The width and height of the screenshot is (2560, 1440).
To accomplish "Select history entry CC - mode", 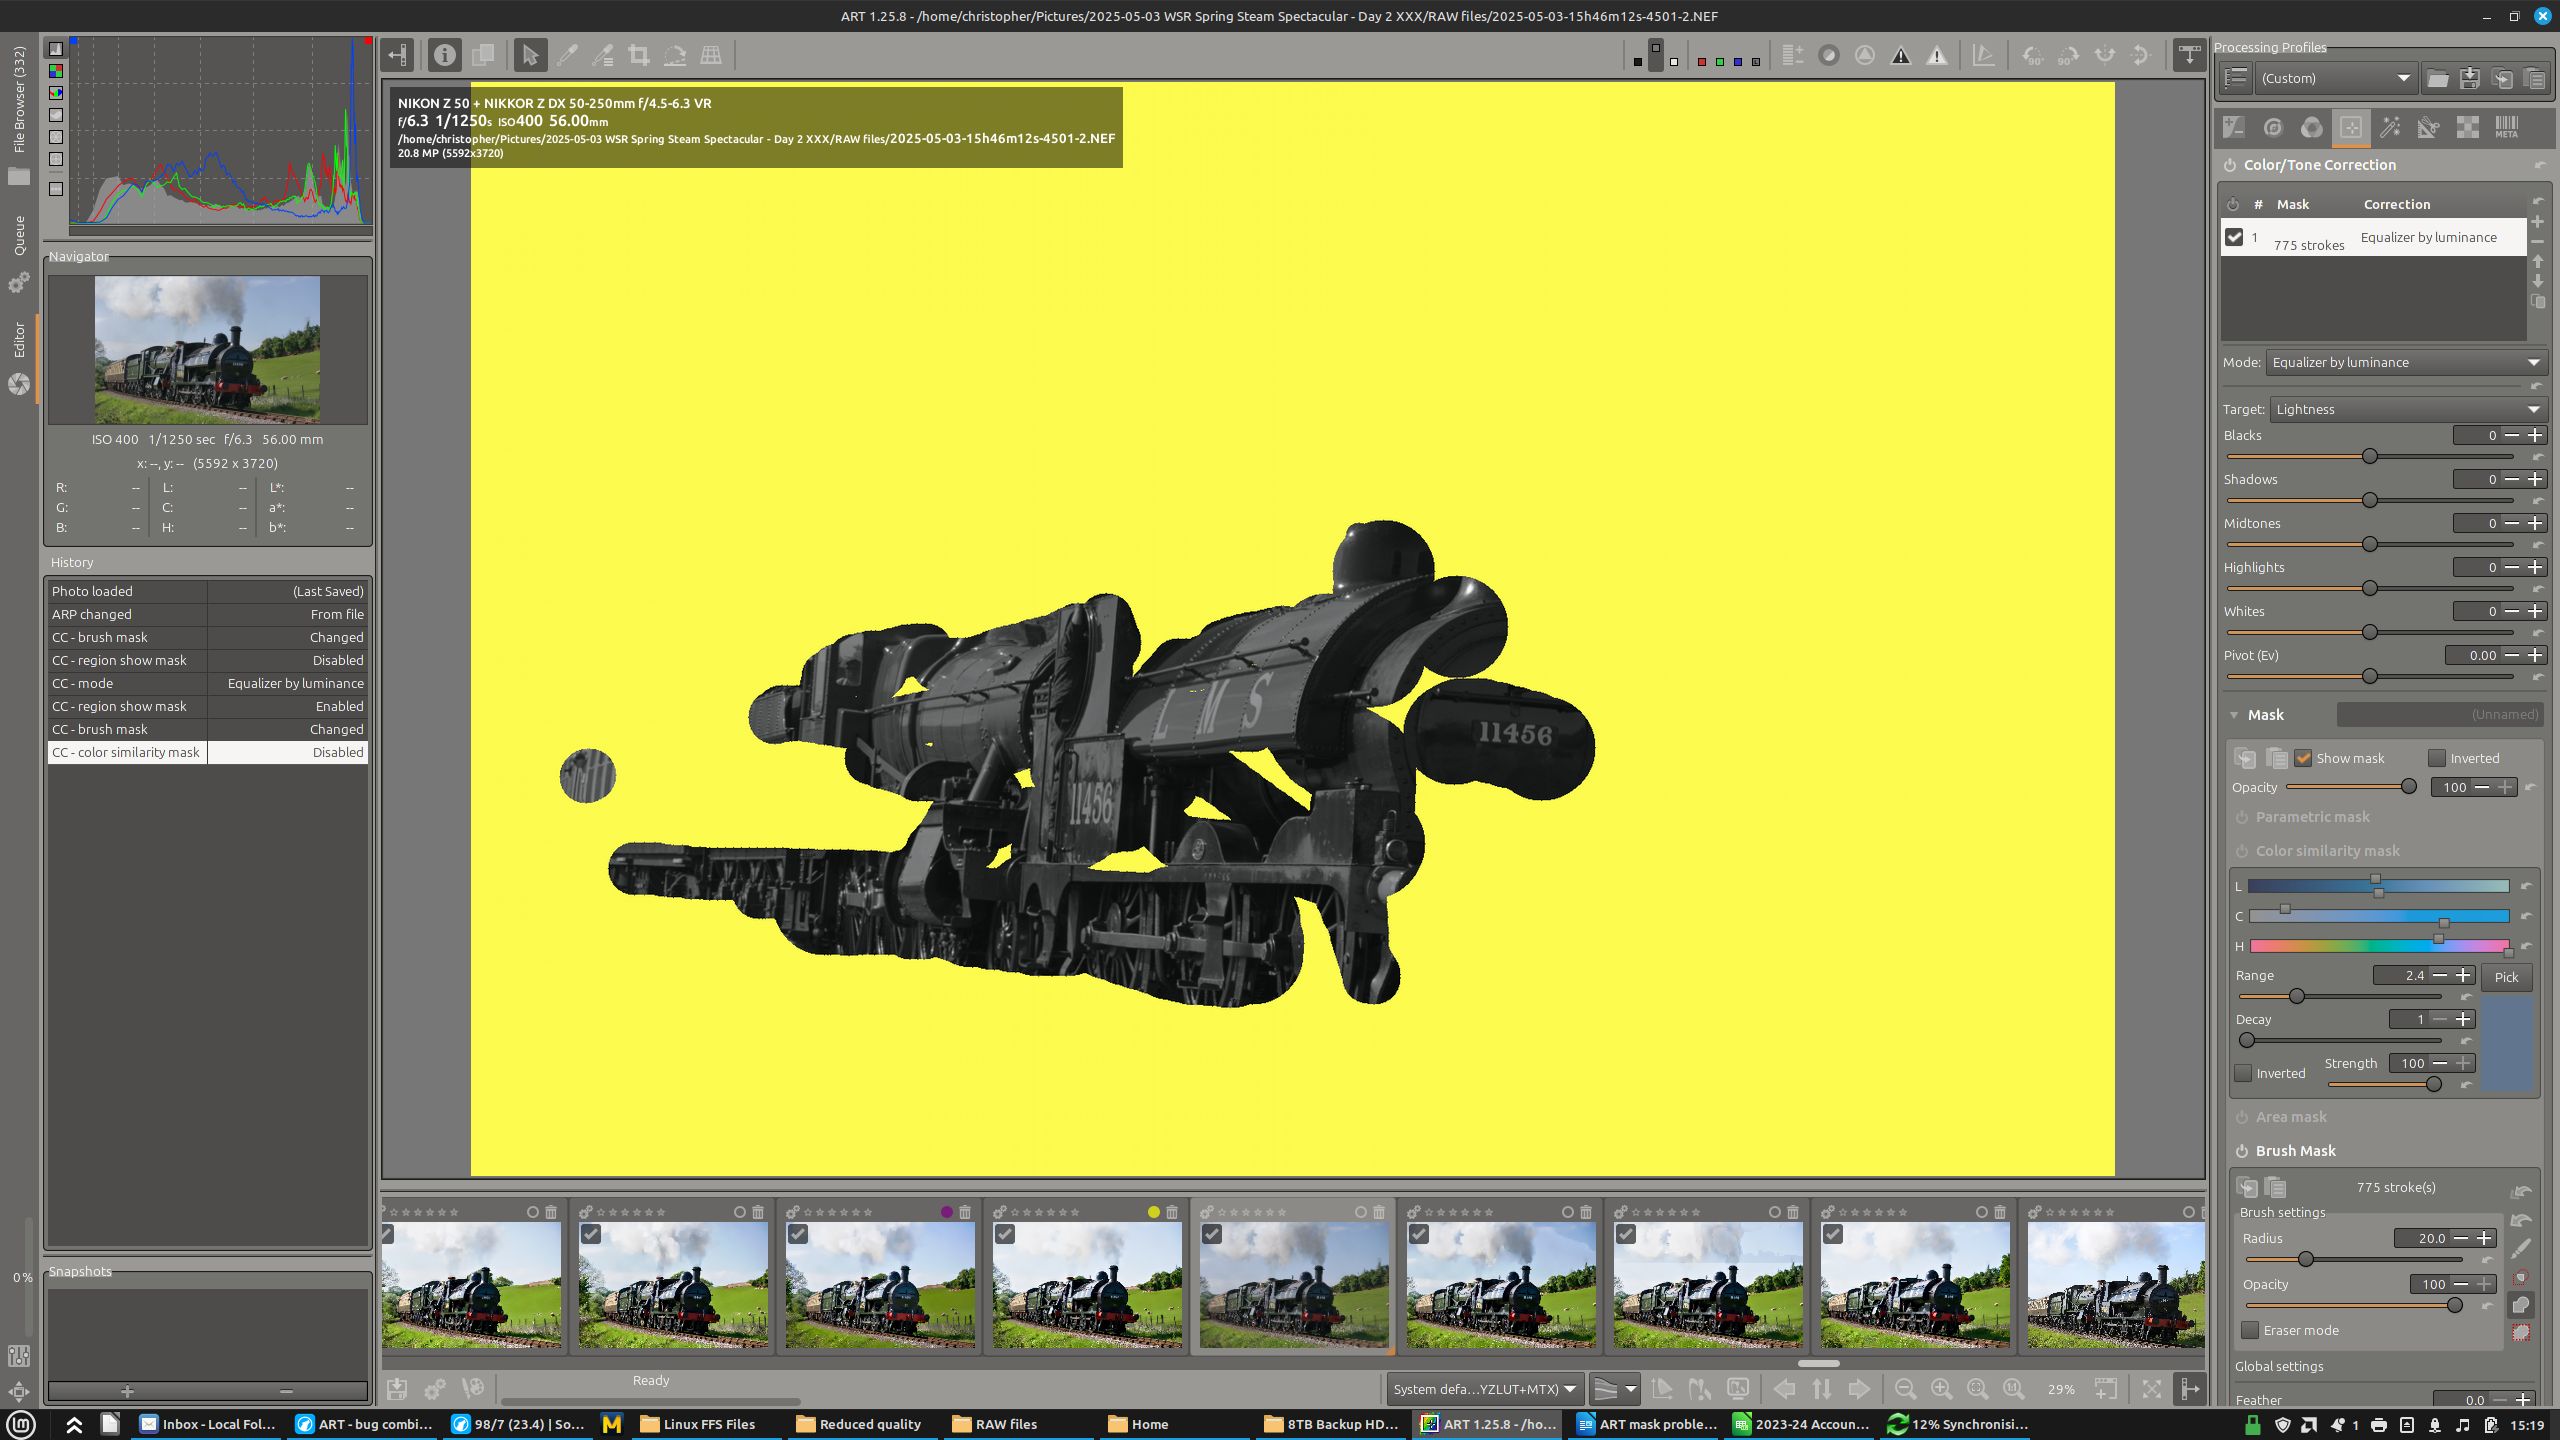I will [208, 683].
